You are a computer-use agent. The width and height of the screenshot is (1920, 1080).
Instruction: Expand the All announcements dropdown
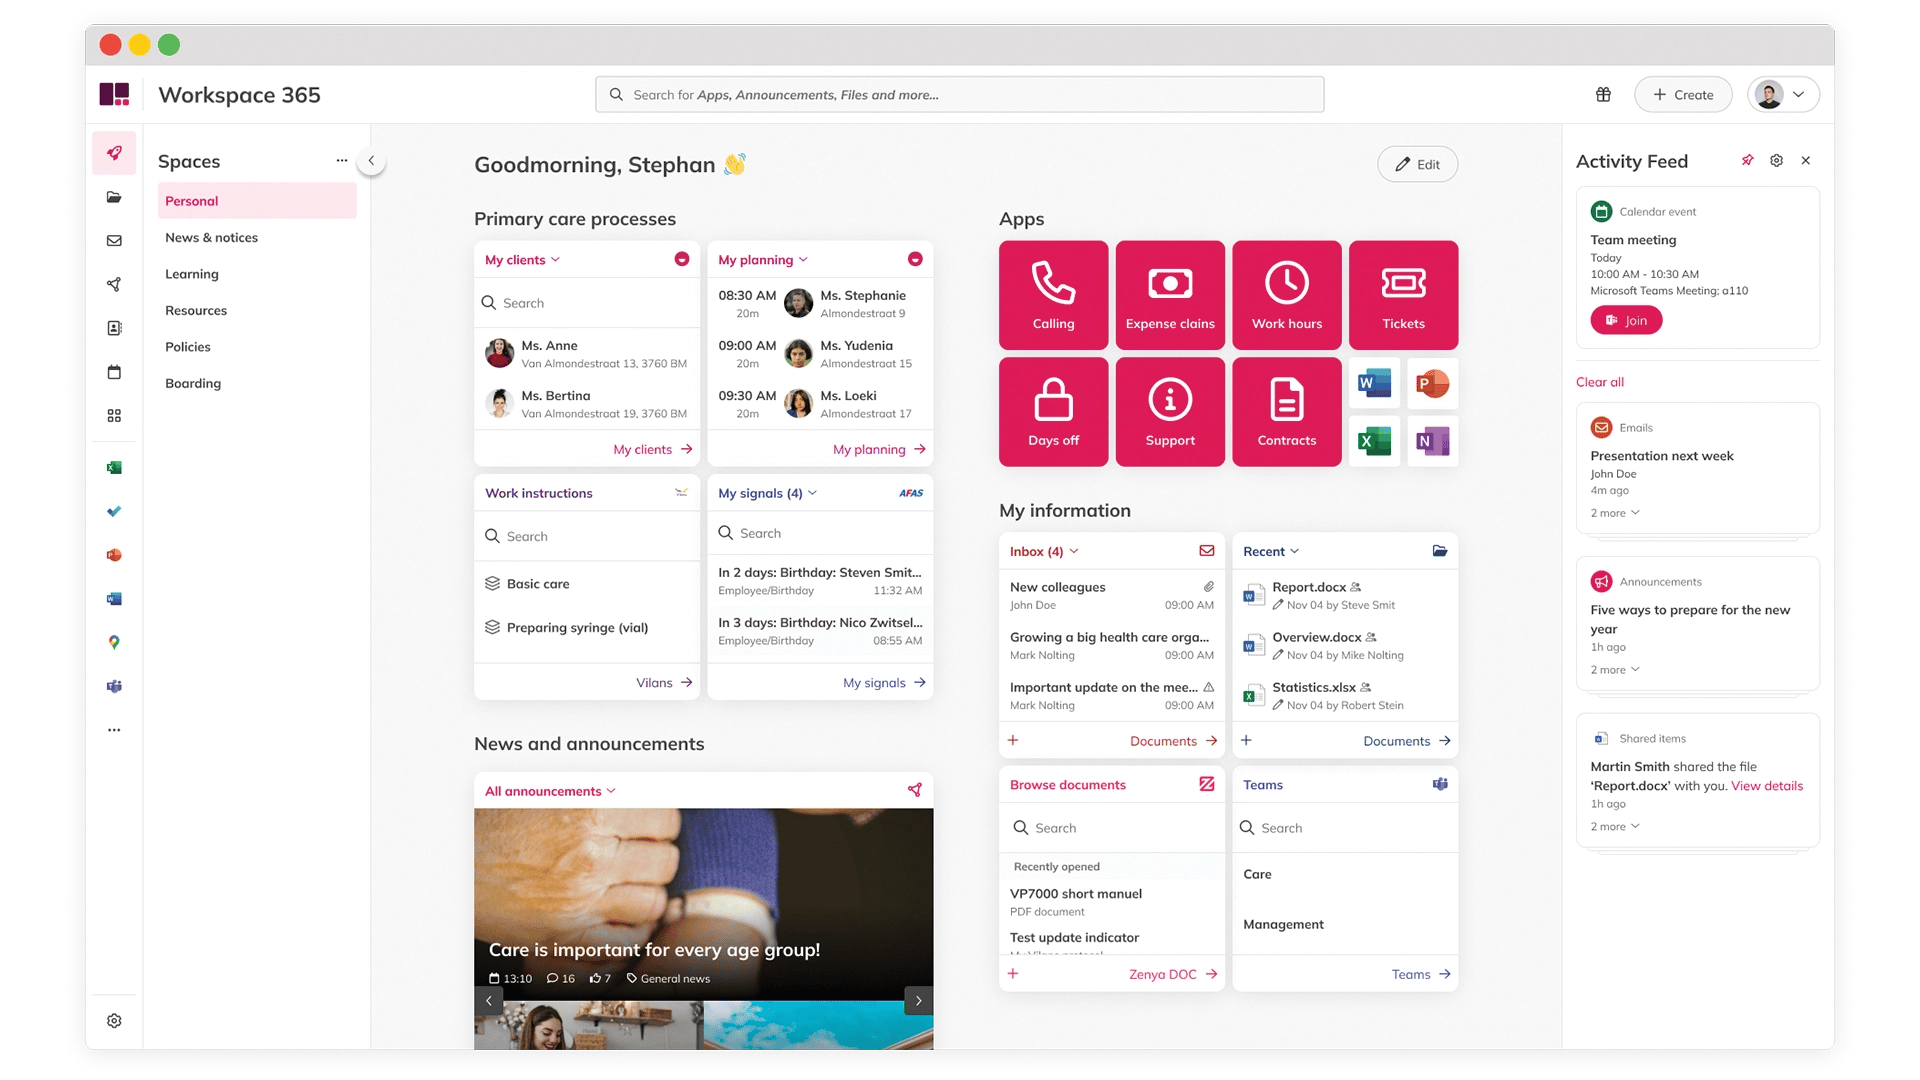tap(550, 791)
